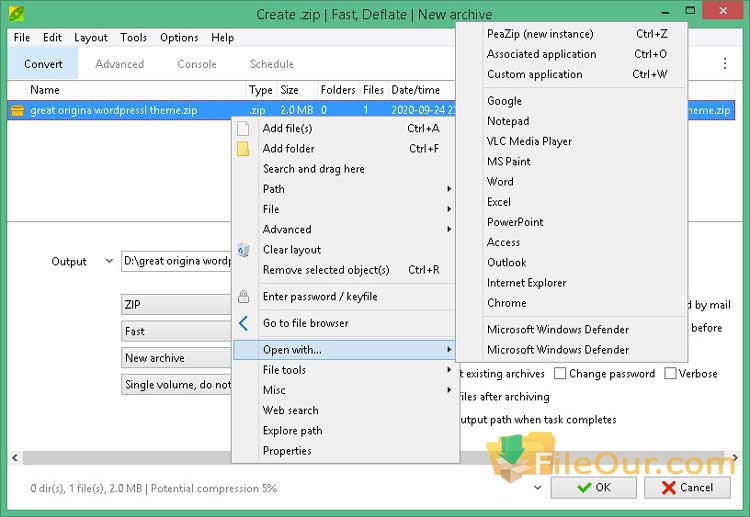Switch to the Advanced tab
This screenshot has width=750, height=517.
click(120, 64)
